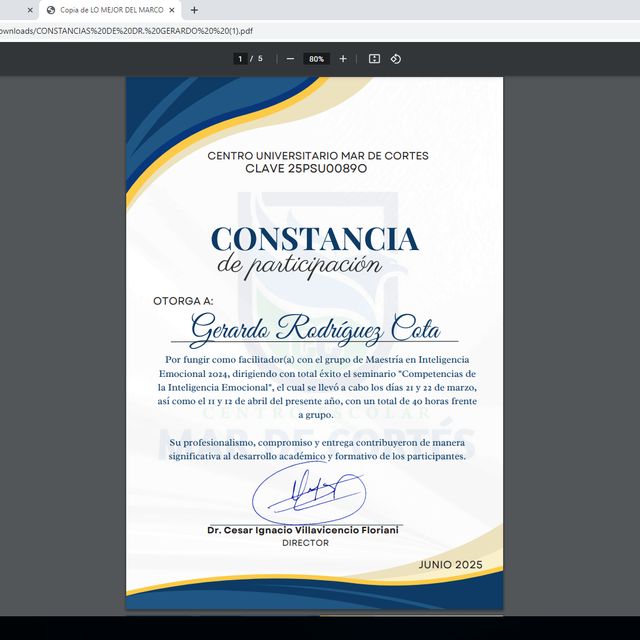Image resolution: width=640 pixels, height=640 pixels.
Task: Click the zoom in plus button
Action: click(343, 59)
